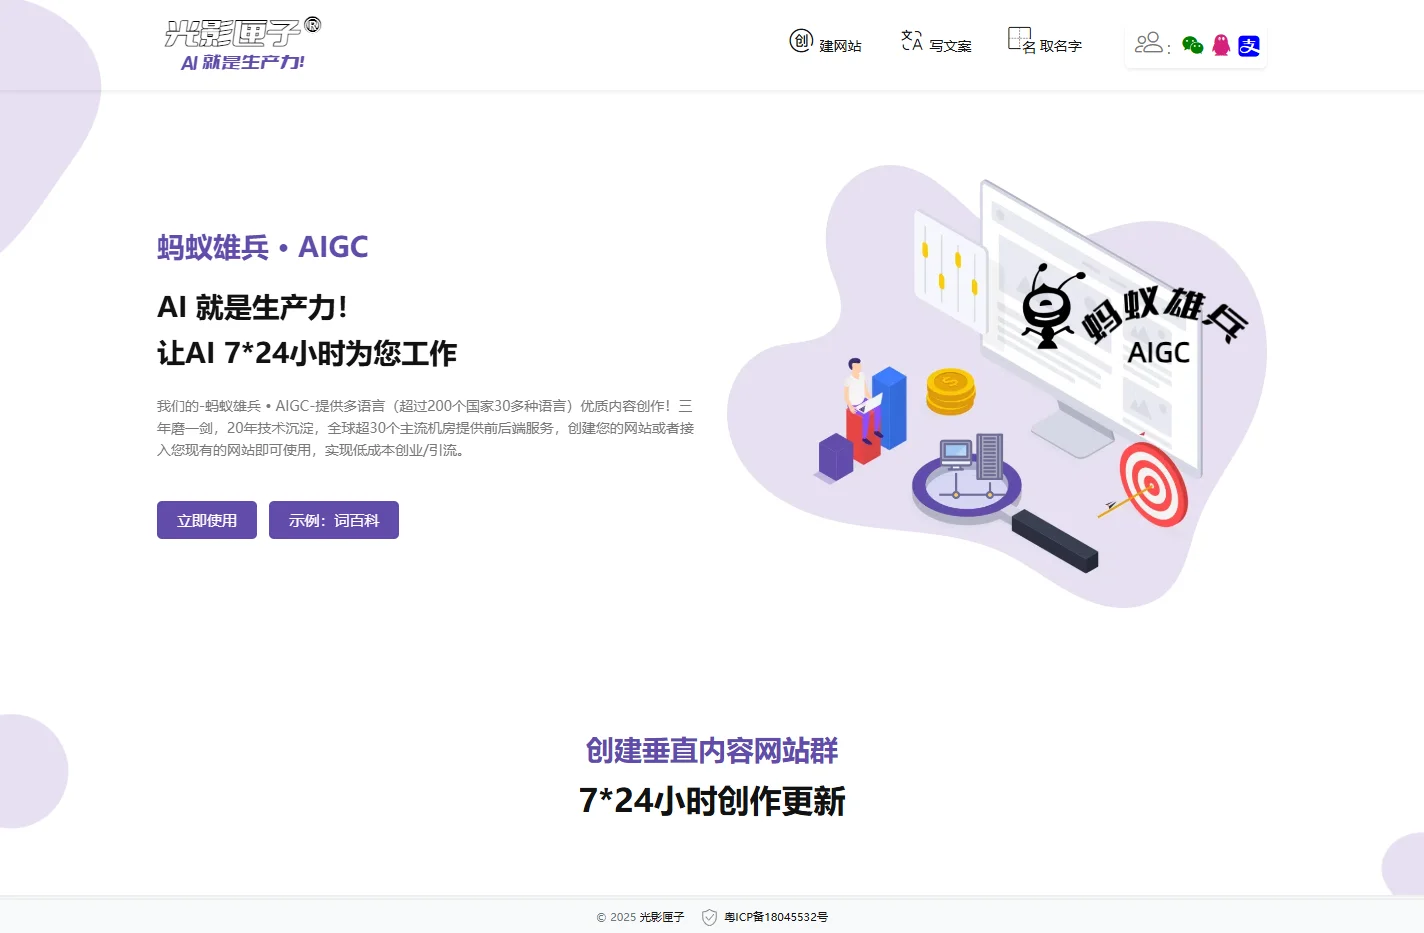Click the 示例：词百科 button
This screenshot has height=933, width=1424.
click(x=334, y=520)
